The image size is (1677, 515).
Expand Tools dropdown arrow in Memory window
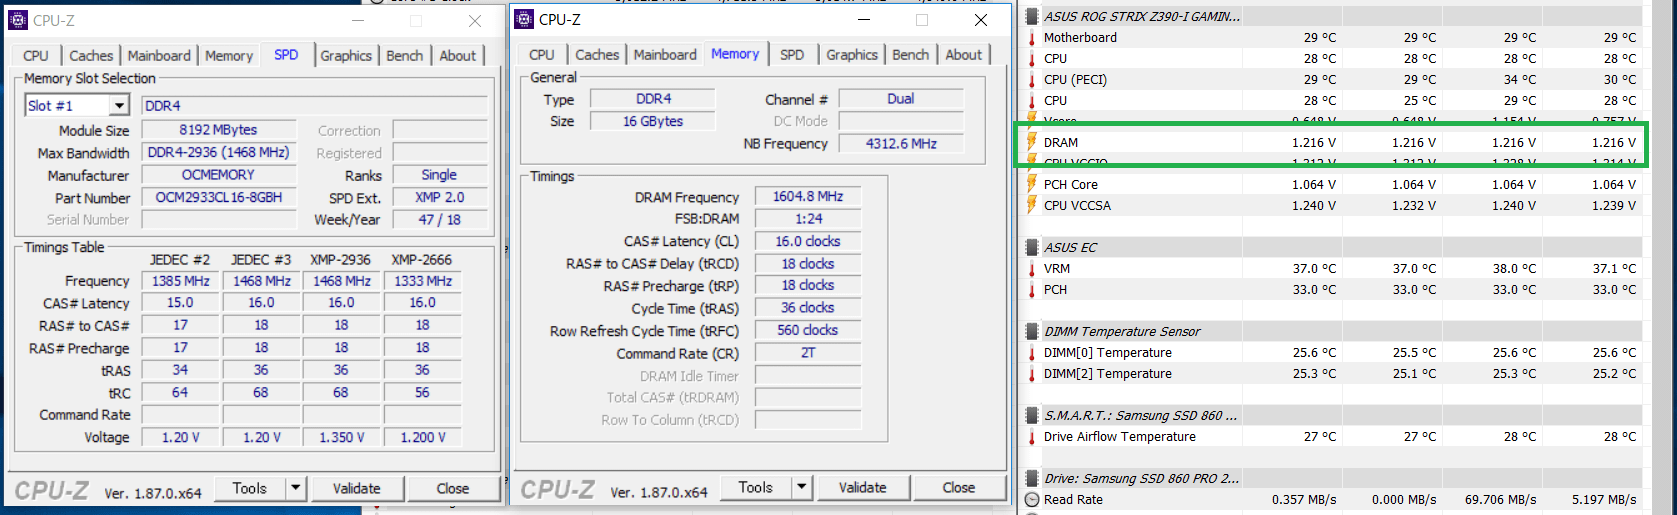tap(802, 487)
